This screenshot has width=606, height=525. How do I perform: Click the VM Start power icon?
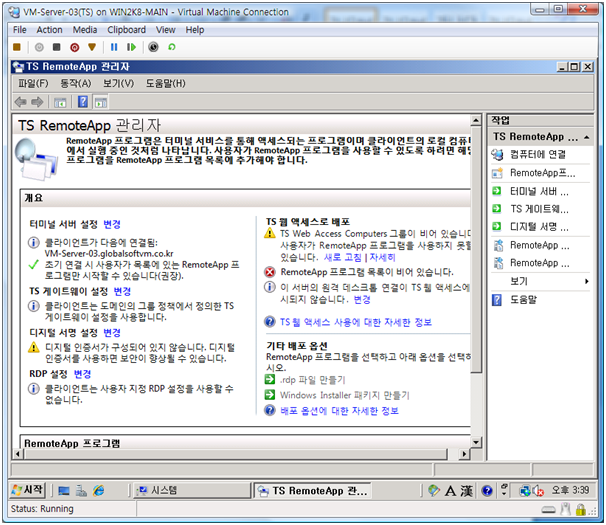click(x=39, y=47)
